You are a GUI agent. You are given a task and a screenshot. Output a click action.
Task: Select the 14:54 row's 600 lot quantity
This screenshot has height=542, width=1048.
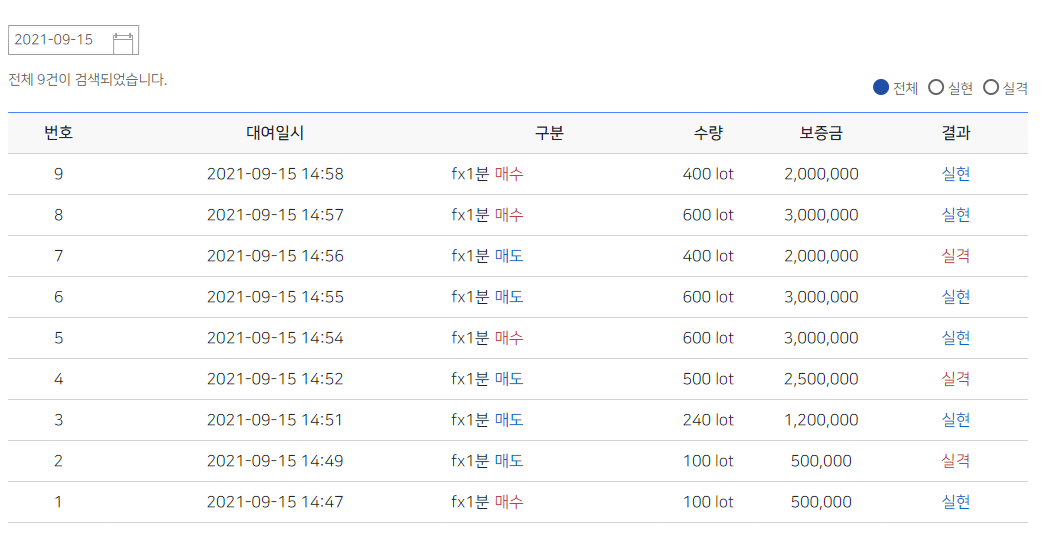708,338
